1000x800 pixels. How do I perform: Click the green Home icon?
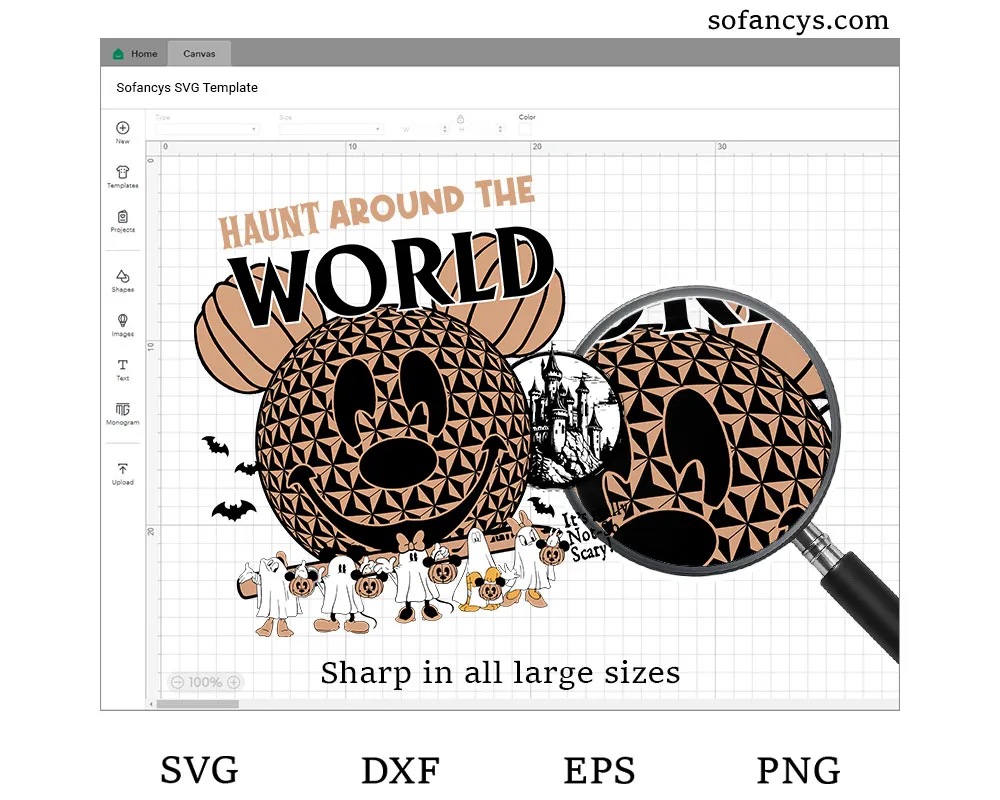118,54
